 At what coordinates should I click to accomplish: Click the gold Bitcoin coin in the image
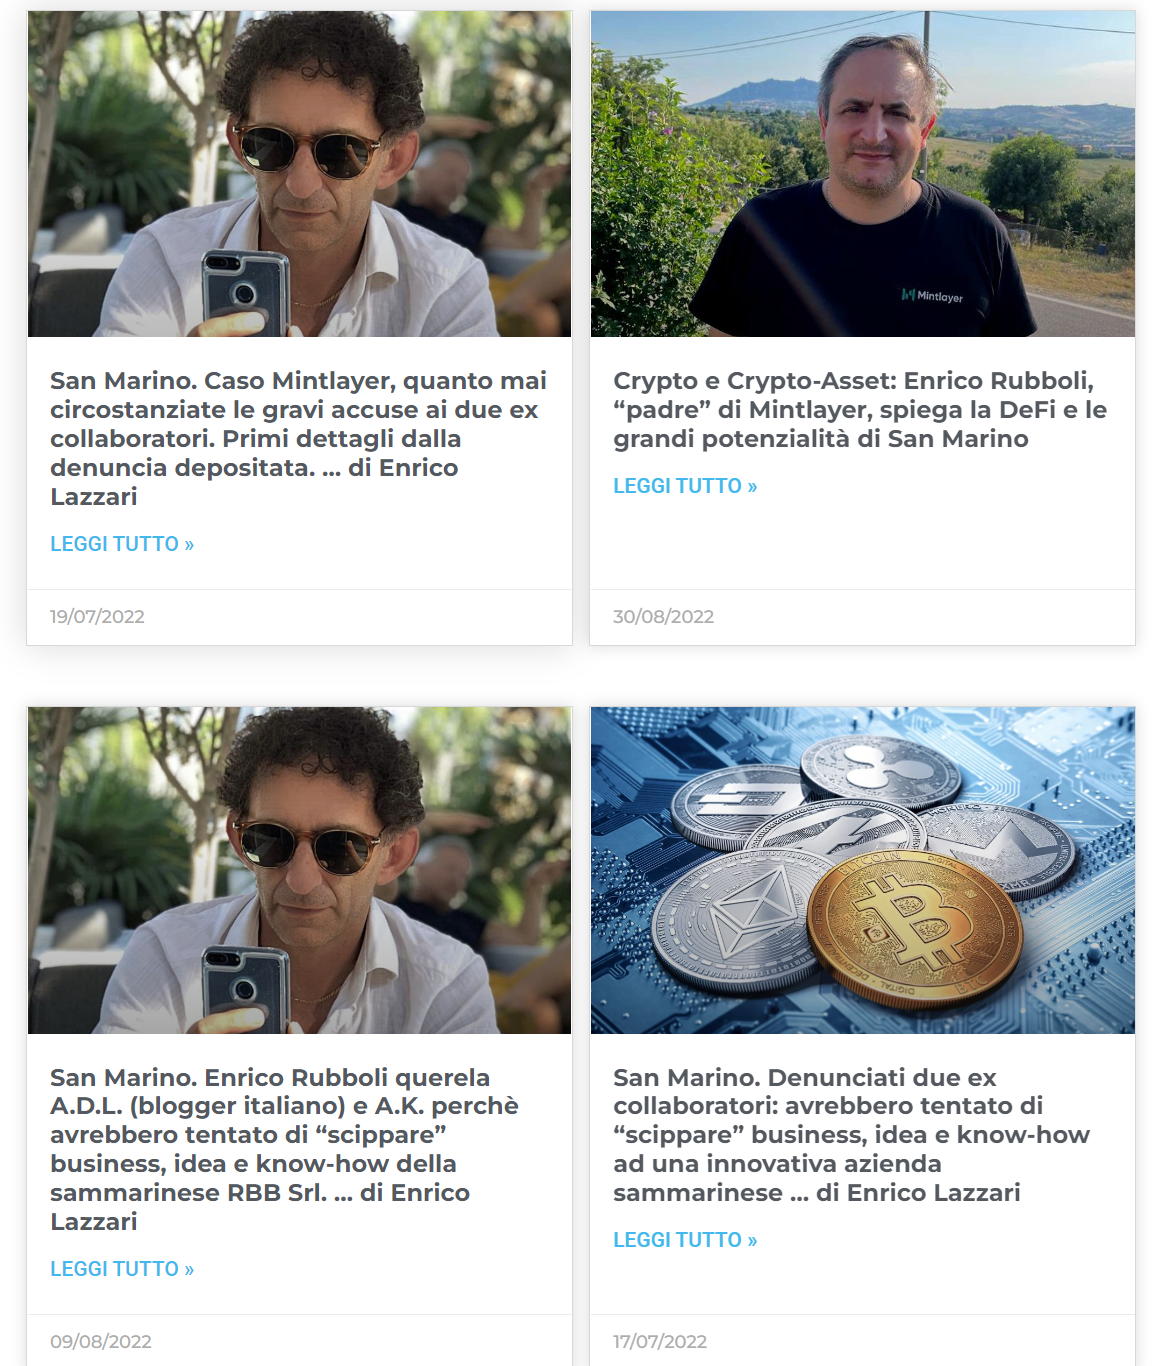[914, 929]
